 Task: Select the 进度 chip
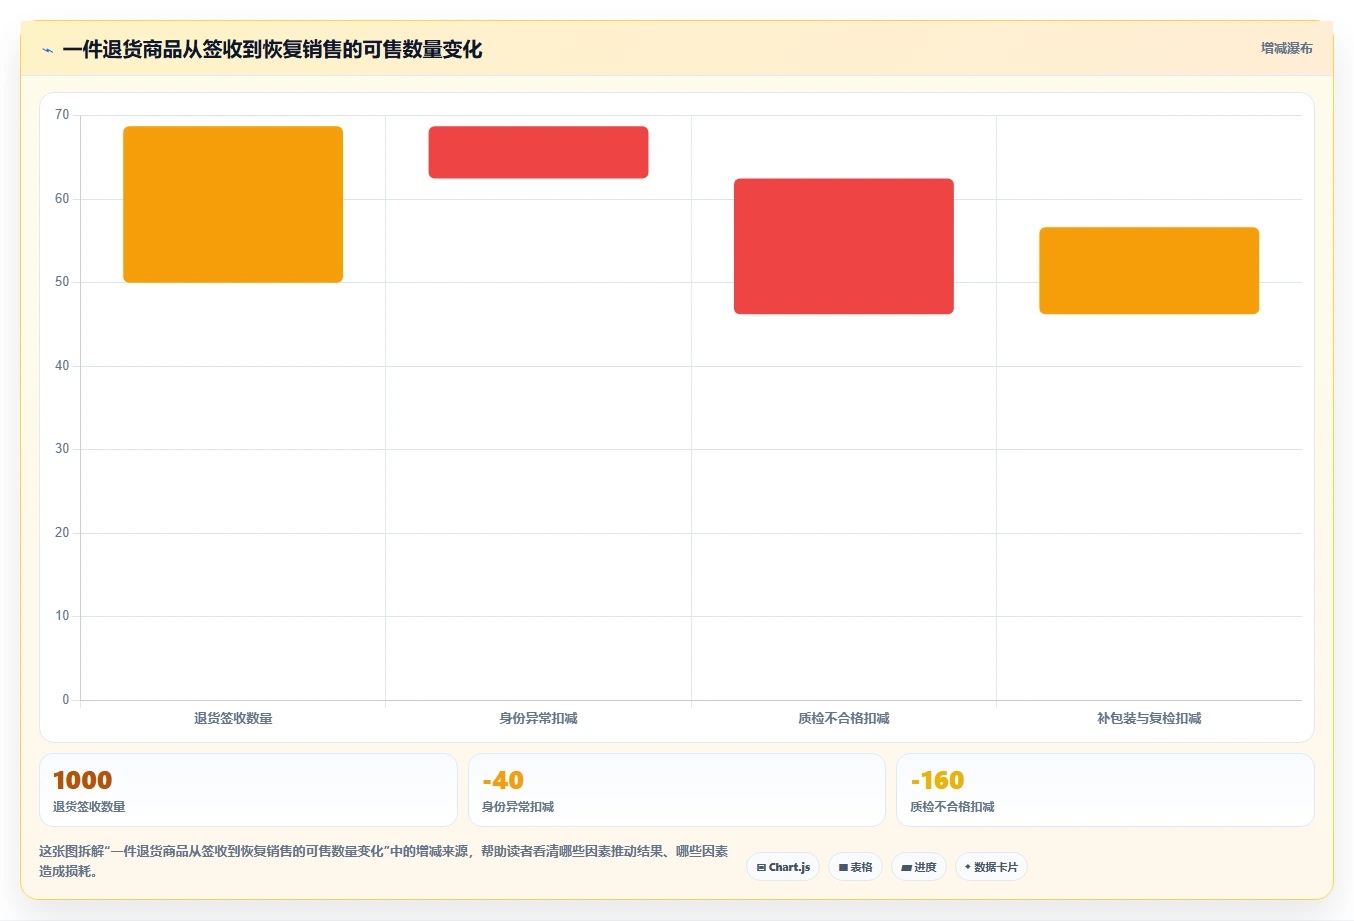[919, 867]
